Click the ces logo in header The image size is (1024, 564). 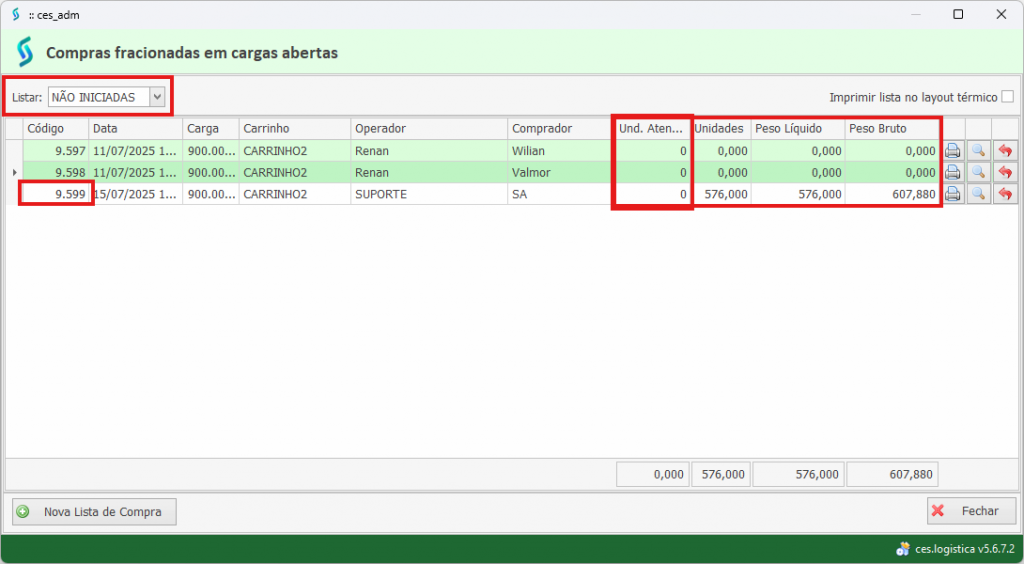pyautogui.click(x=25, y=52)
